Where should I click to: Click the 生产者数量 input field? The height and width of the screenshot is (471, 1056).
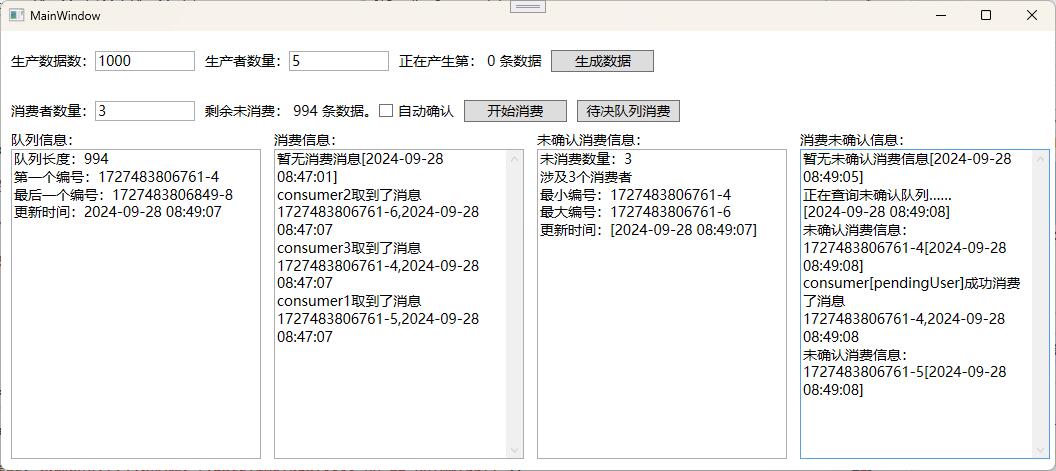[338, 61]
